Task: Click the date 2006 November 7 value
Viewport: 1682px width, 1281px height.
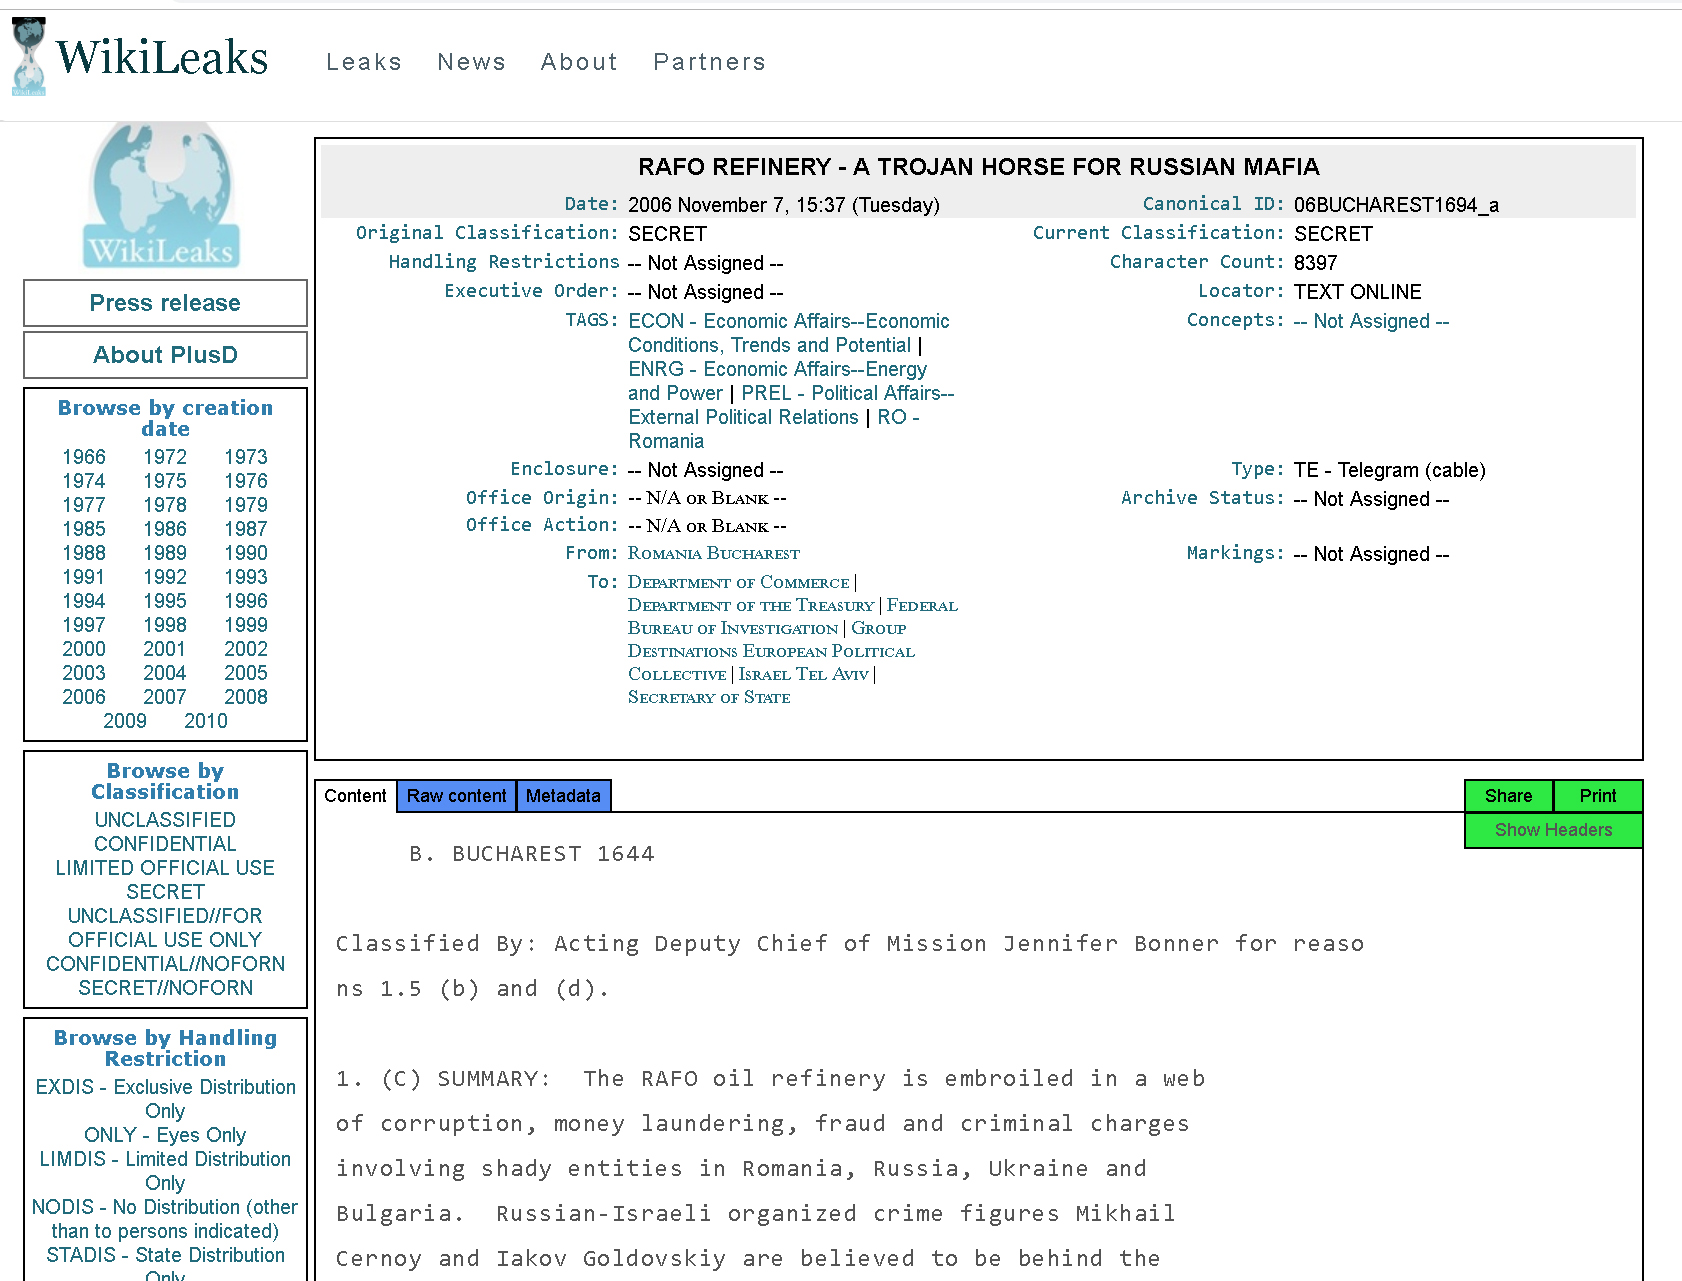Action: (784, 205)
